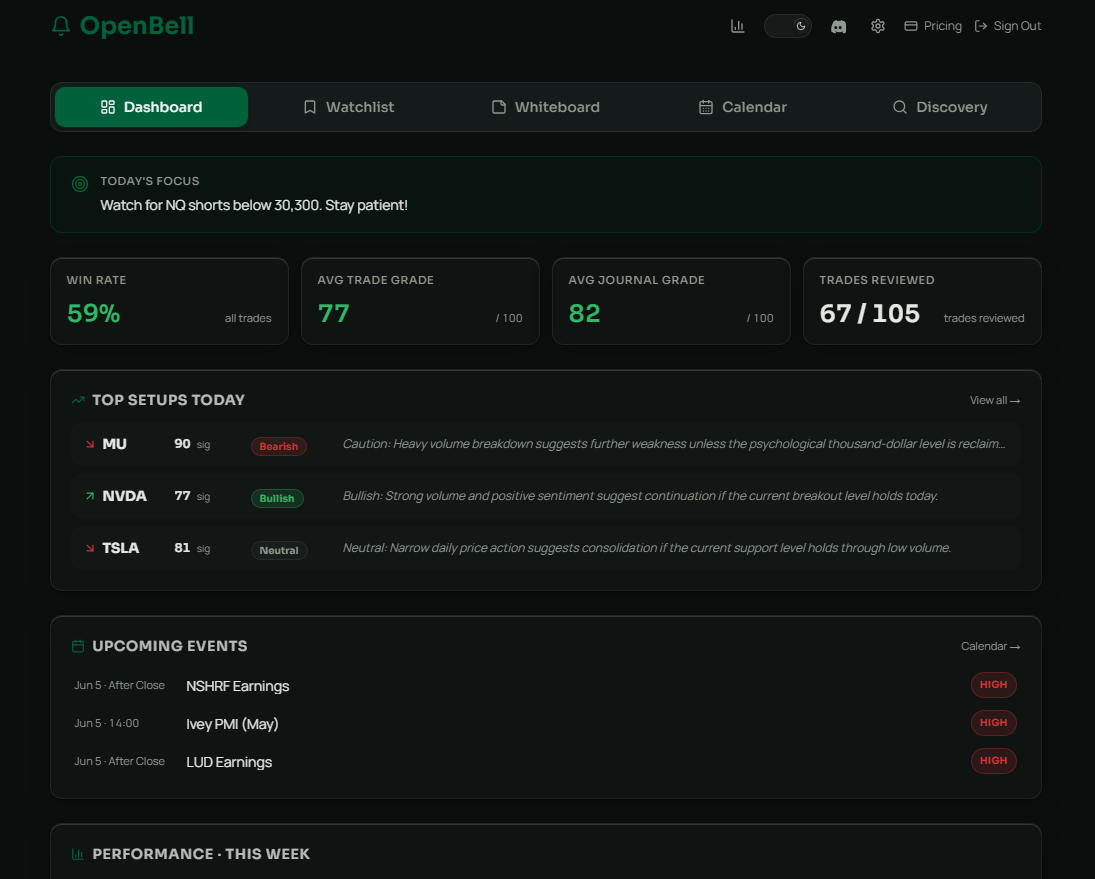Open the MU ticker setup
The width and height of the screenshot is (1095, 879).
click(115, 444)
